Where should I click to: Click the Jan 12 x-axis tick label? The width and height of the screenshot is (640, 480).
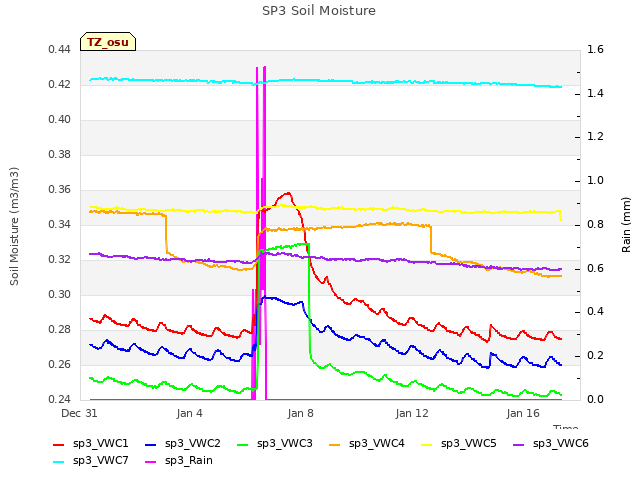(412, 413)
